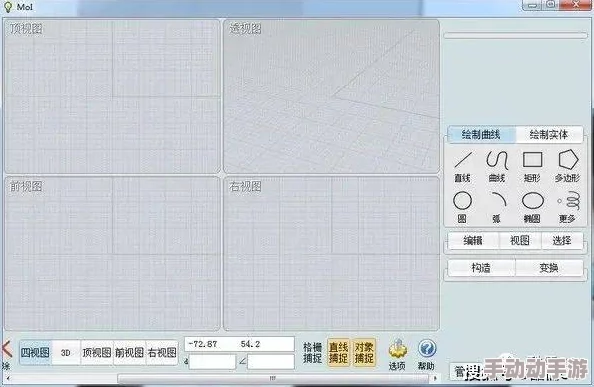Select the 椭圆 ellipse tool
594x387 pixels.
pyautogui.click(x=532, y=207)
